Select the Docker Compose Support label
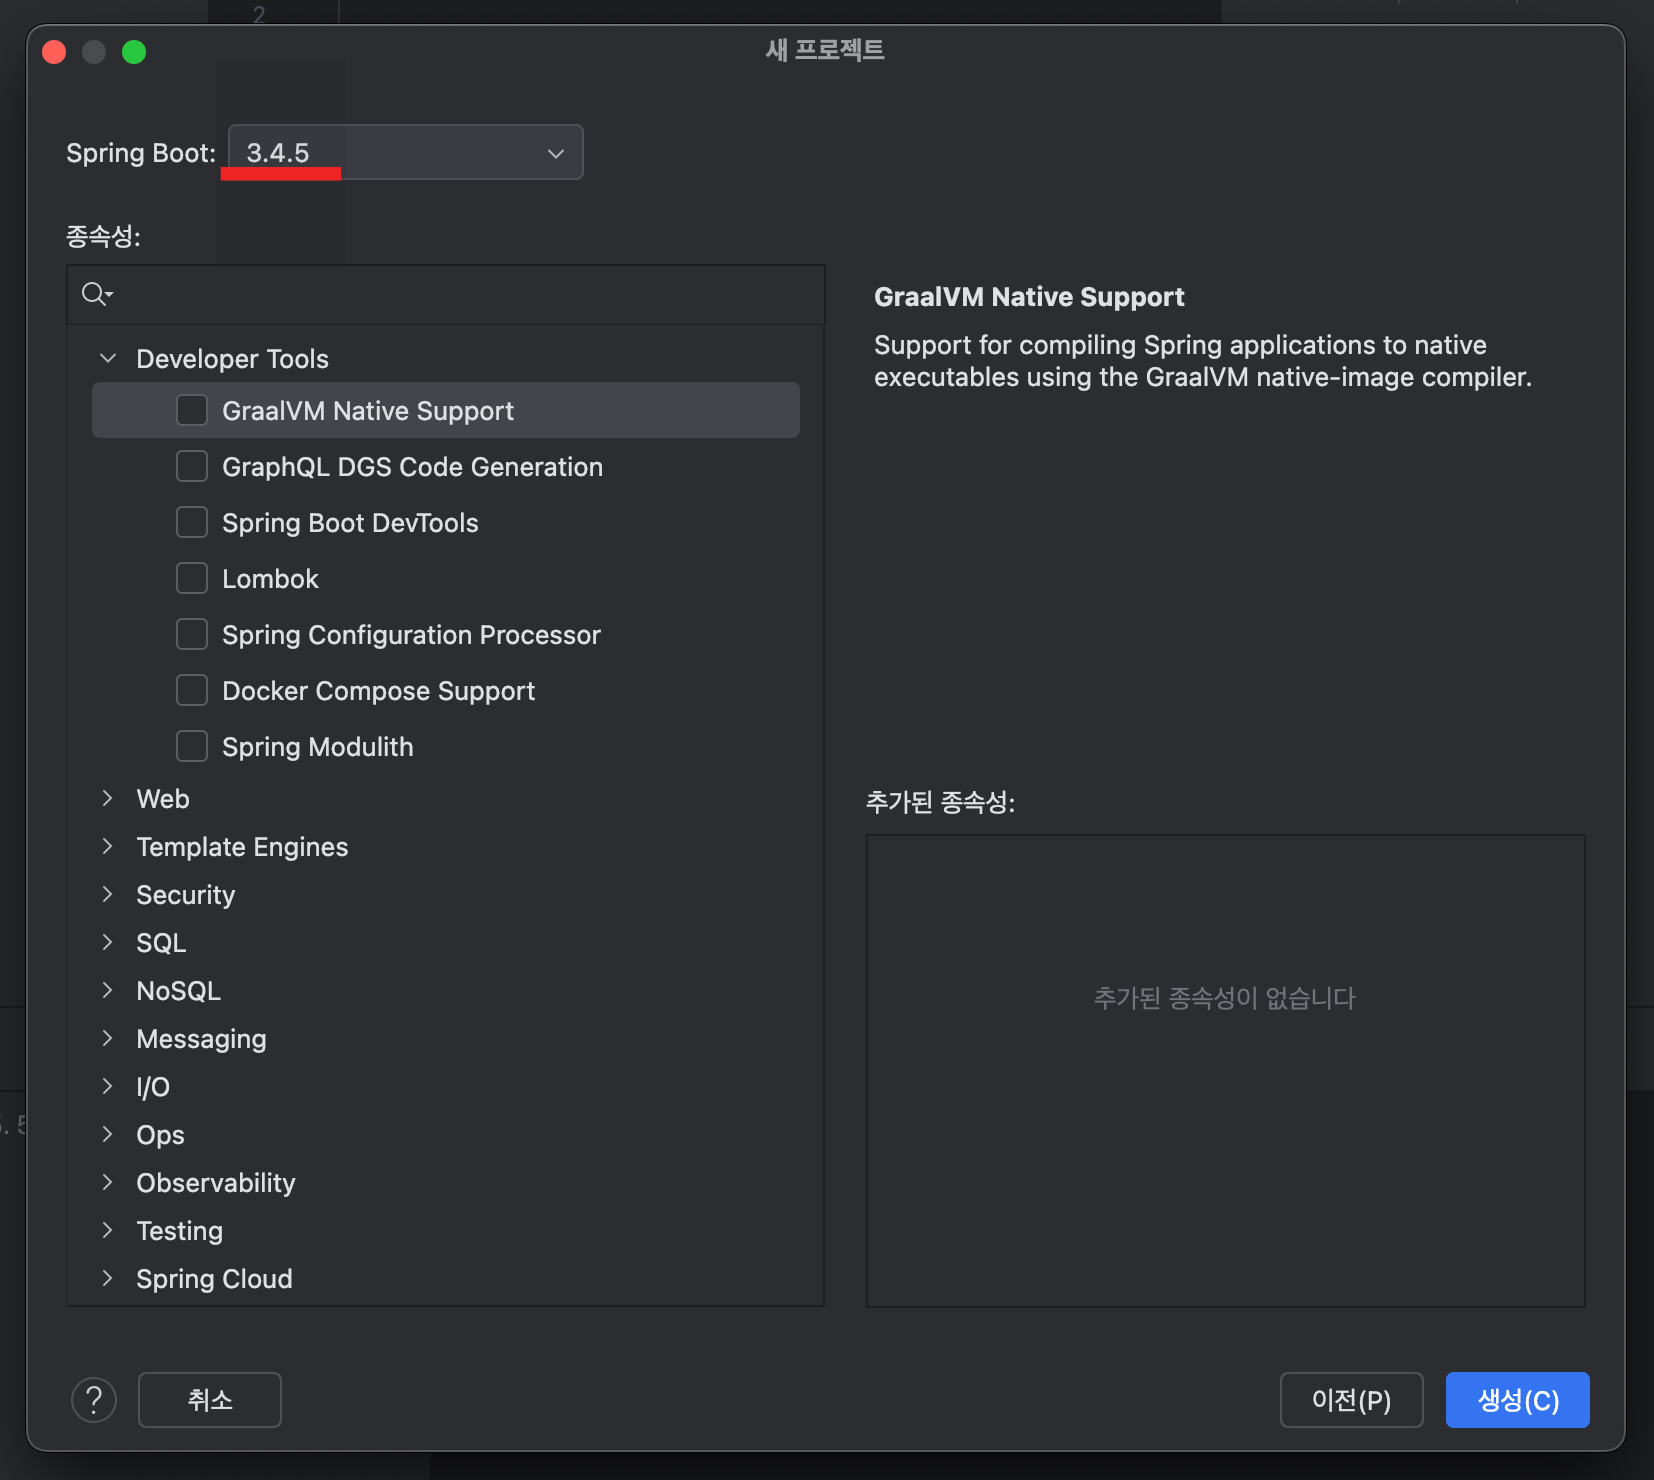 pos(378,691)
